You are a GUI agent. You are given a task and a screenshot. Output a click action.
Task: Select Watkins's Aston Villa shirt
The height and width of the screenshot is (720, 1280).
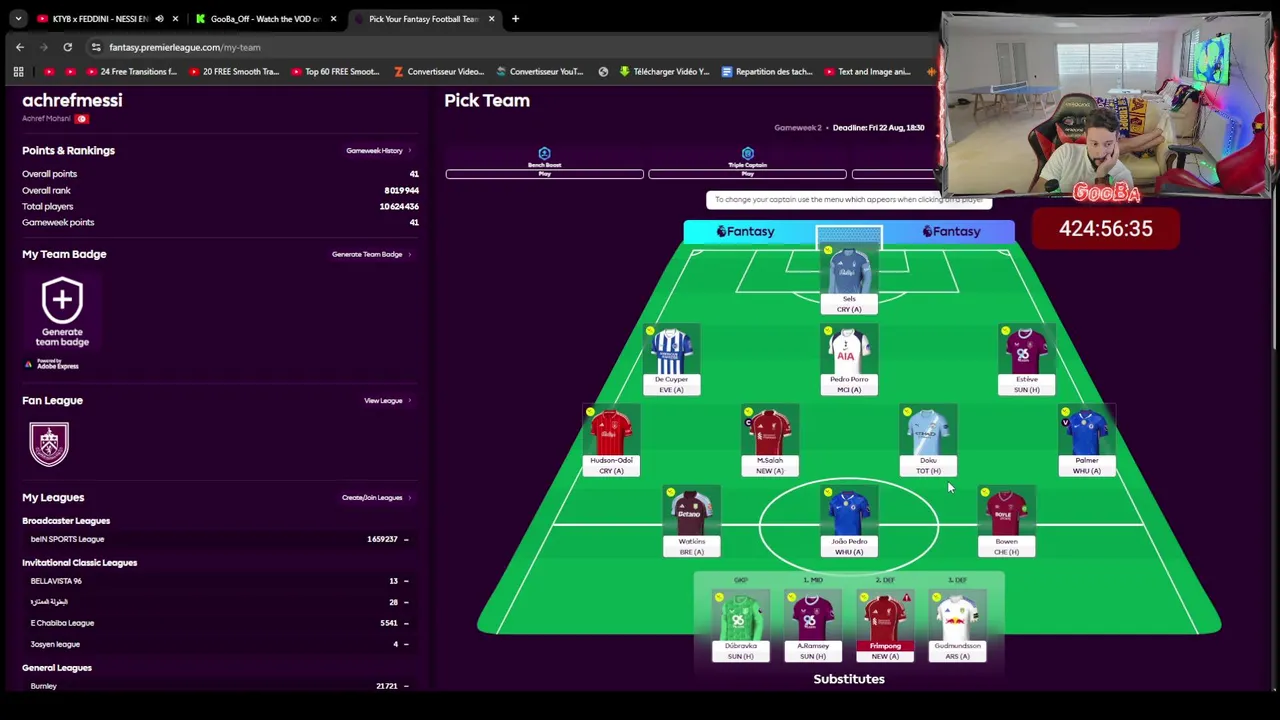point(691,513)
